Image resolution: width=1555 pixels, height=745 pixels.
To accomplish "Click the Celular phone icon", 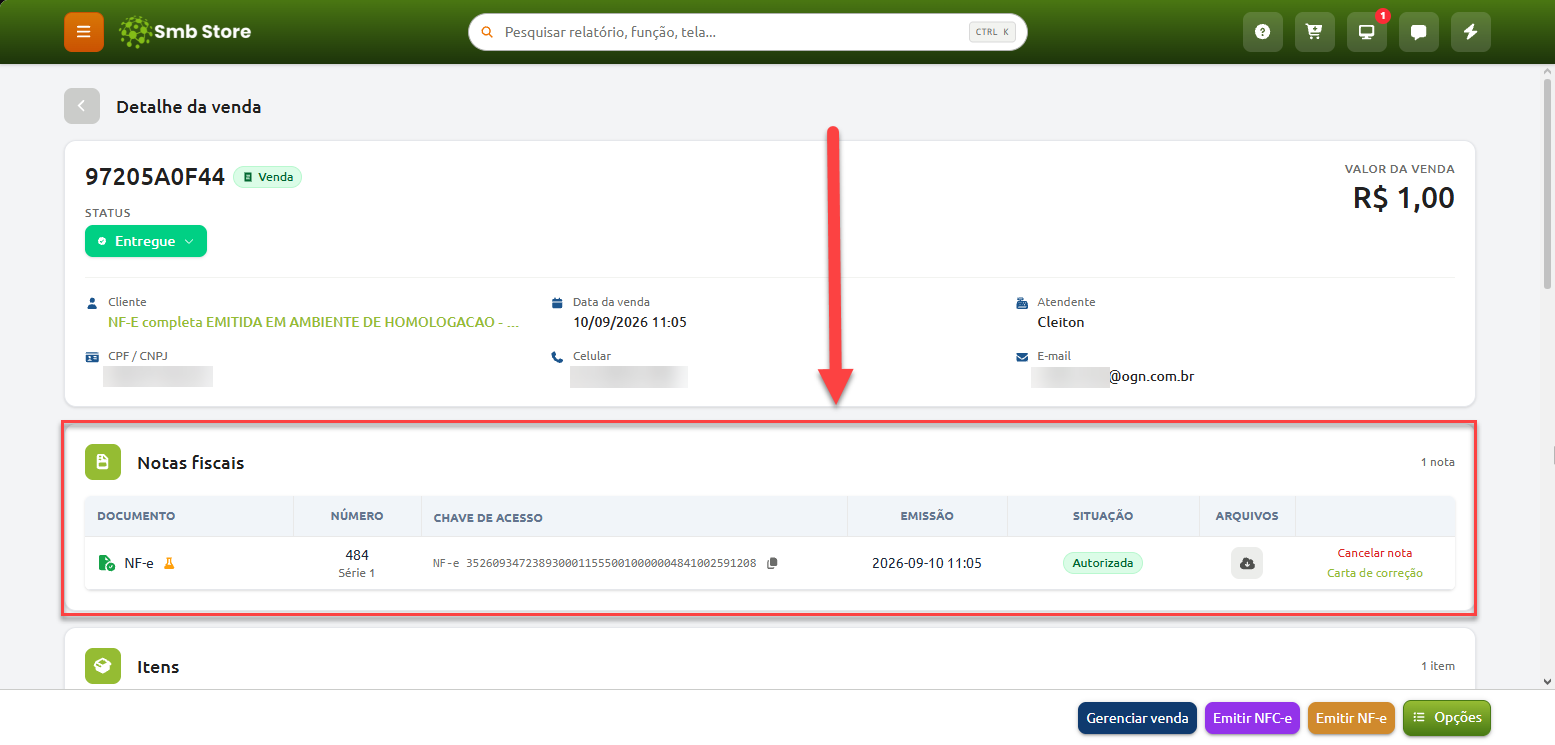I will click(557, 356).
